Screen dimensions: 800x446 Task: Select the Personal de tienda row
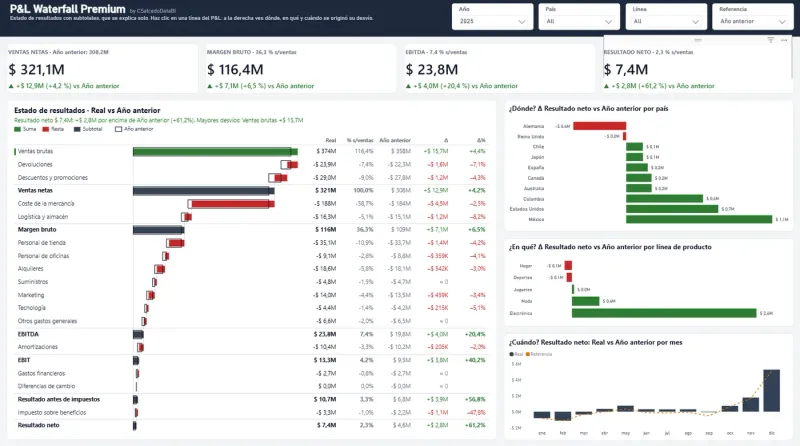tap(250, 243)
